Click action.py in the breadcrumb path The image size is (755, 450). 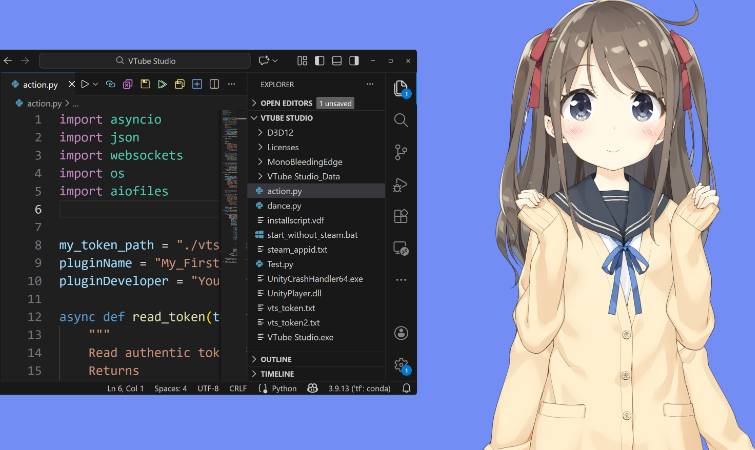43,103
